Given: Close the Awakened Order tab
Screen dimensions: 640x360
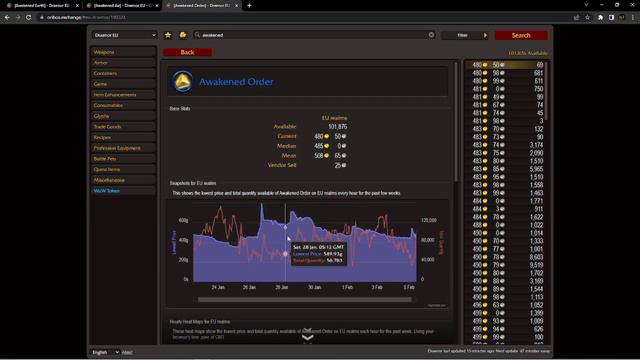Looking at the screenshot, I should click(x=236, y=6).
